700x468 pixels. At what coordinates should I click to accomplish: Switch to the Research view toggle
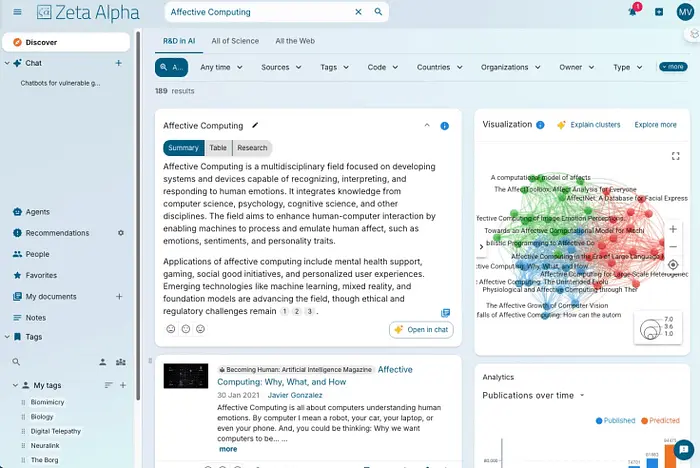(x=252, y=148)
